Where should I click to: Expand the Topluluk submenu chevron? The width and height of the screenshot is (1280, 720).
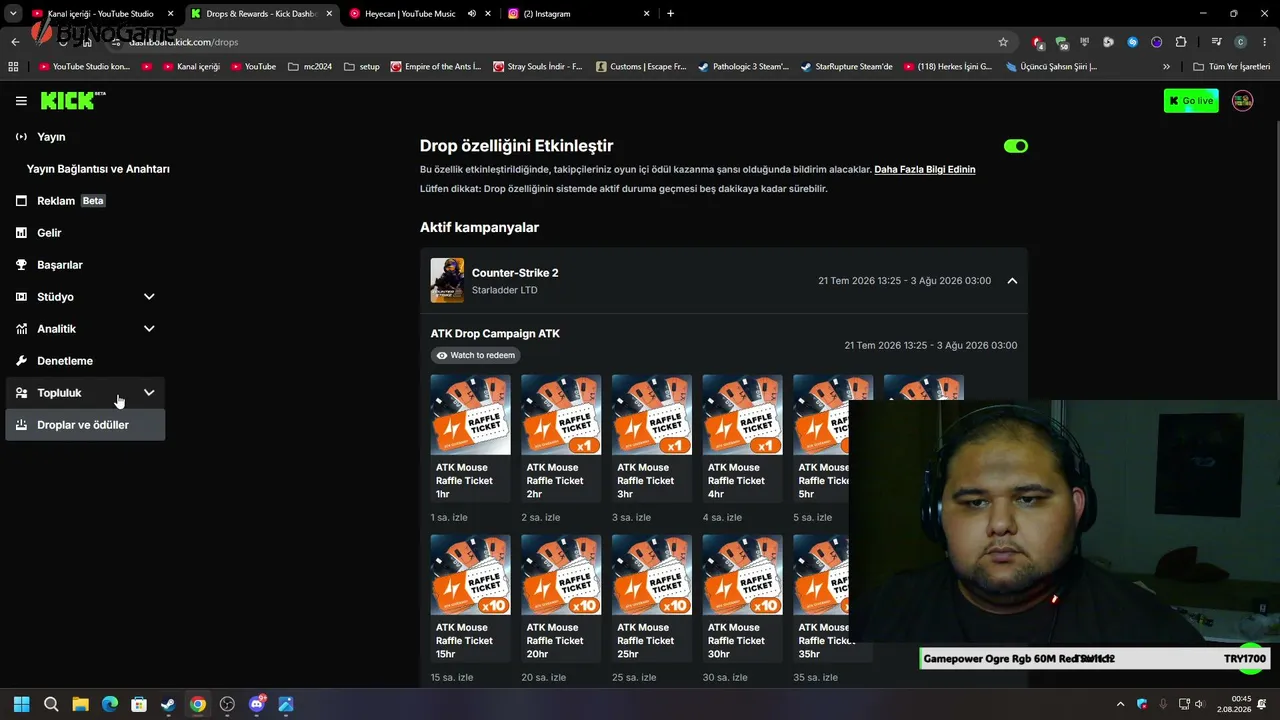pyautogui.click(x=149, y=393)
